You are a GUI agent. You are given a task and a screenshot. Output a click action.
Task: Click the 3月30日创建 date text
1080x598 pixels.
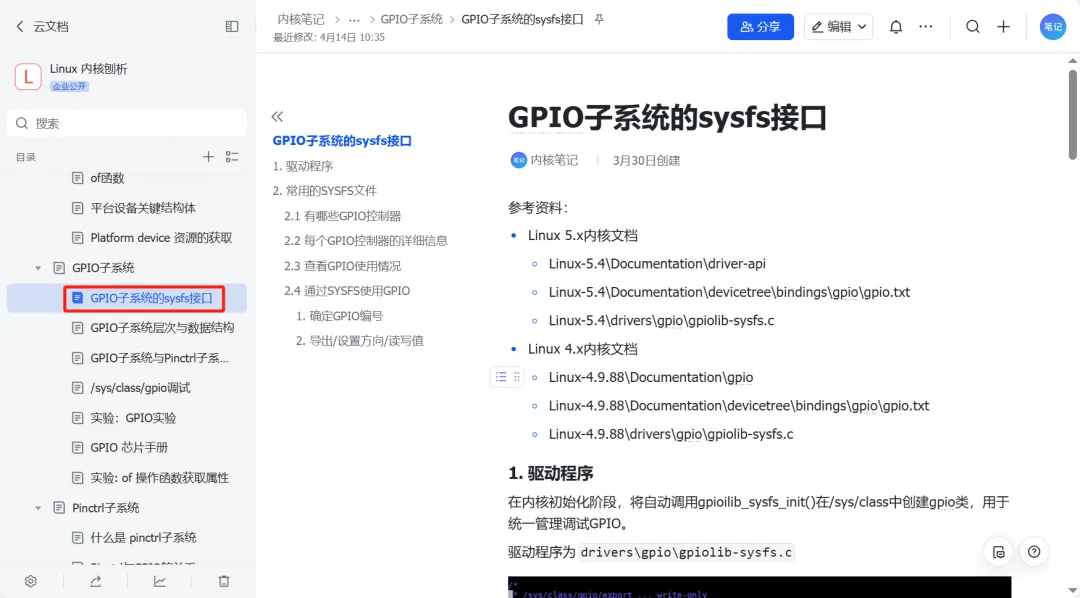(647, 161)
